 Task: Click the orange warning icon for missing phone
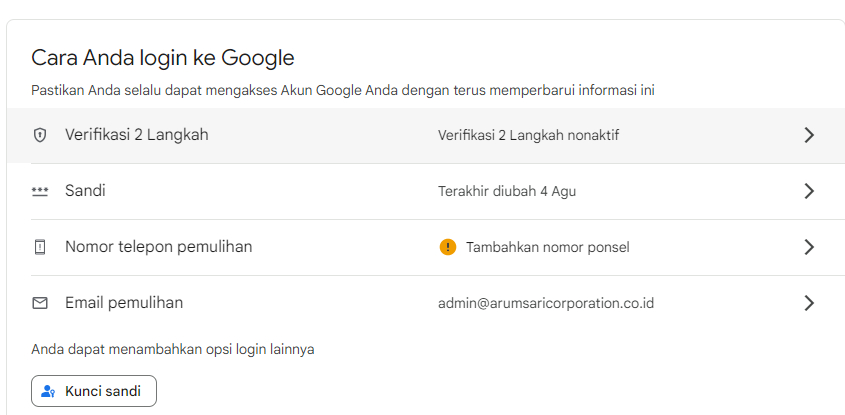(x=448, y=247)
